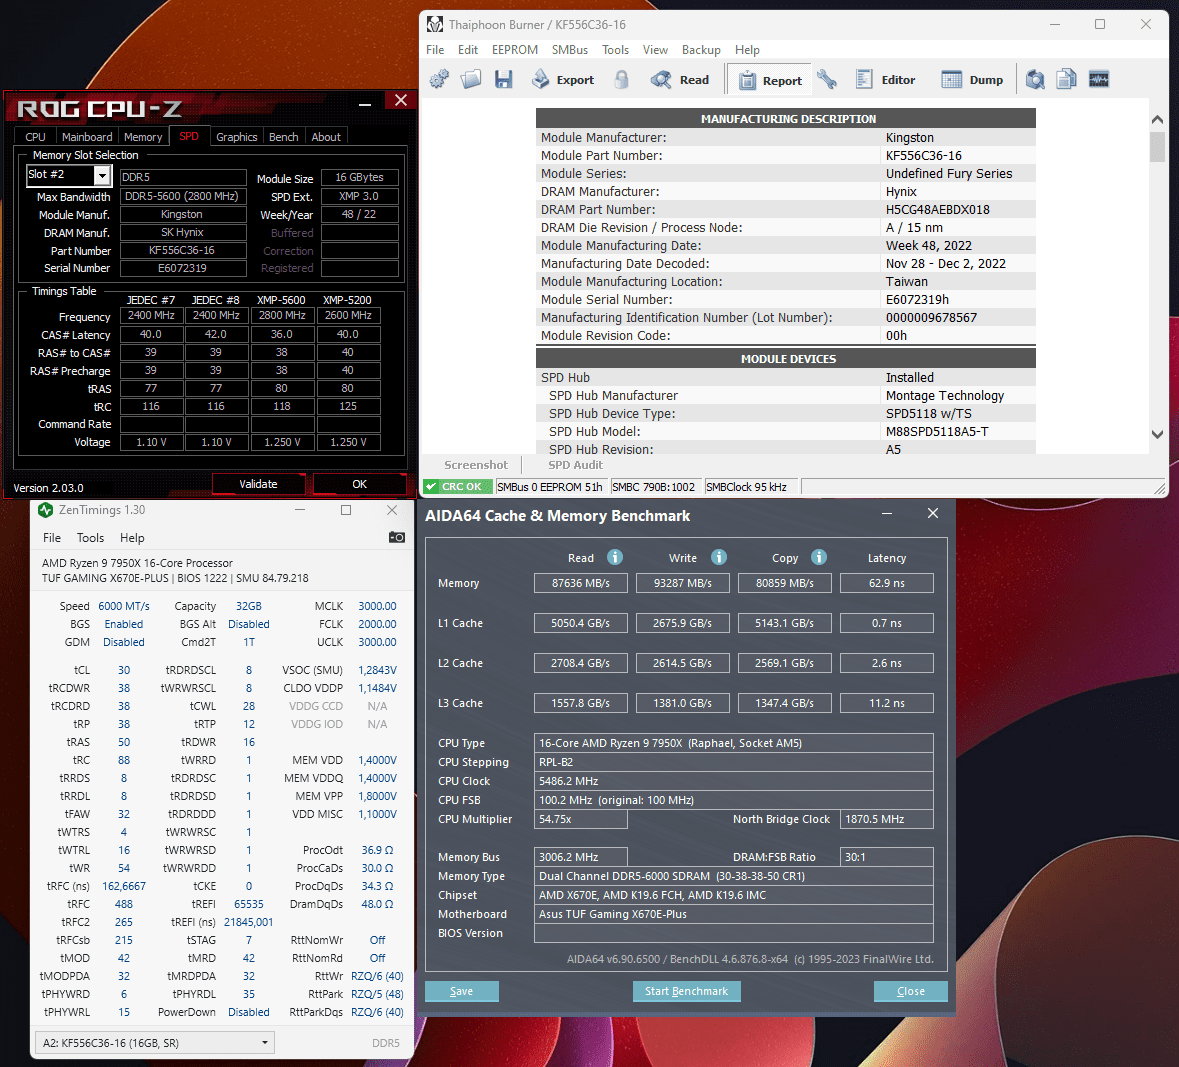1179x1067 pixels.
Task: Click the XMP-5600 column header in CPU-Z
Action: click(281, 300)
